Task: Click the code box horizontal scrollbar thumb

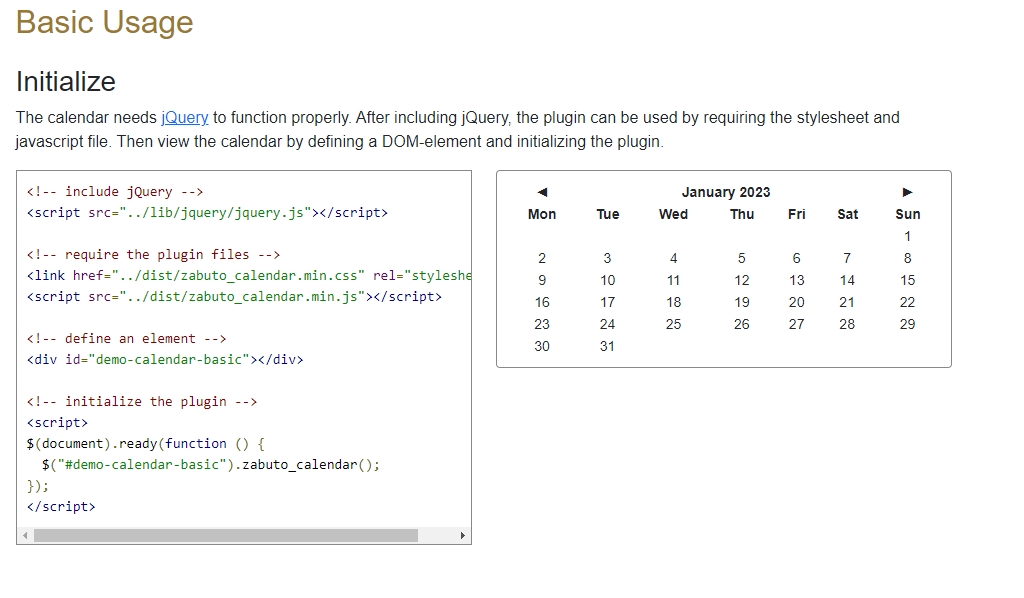Action: coord(226,535)
